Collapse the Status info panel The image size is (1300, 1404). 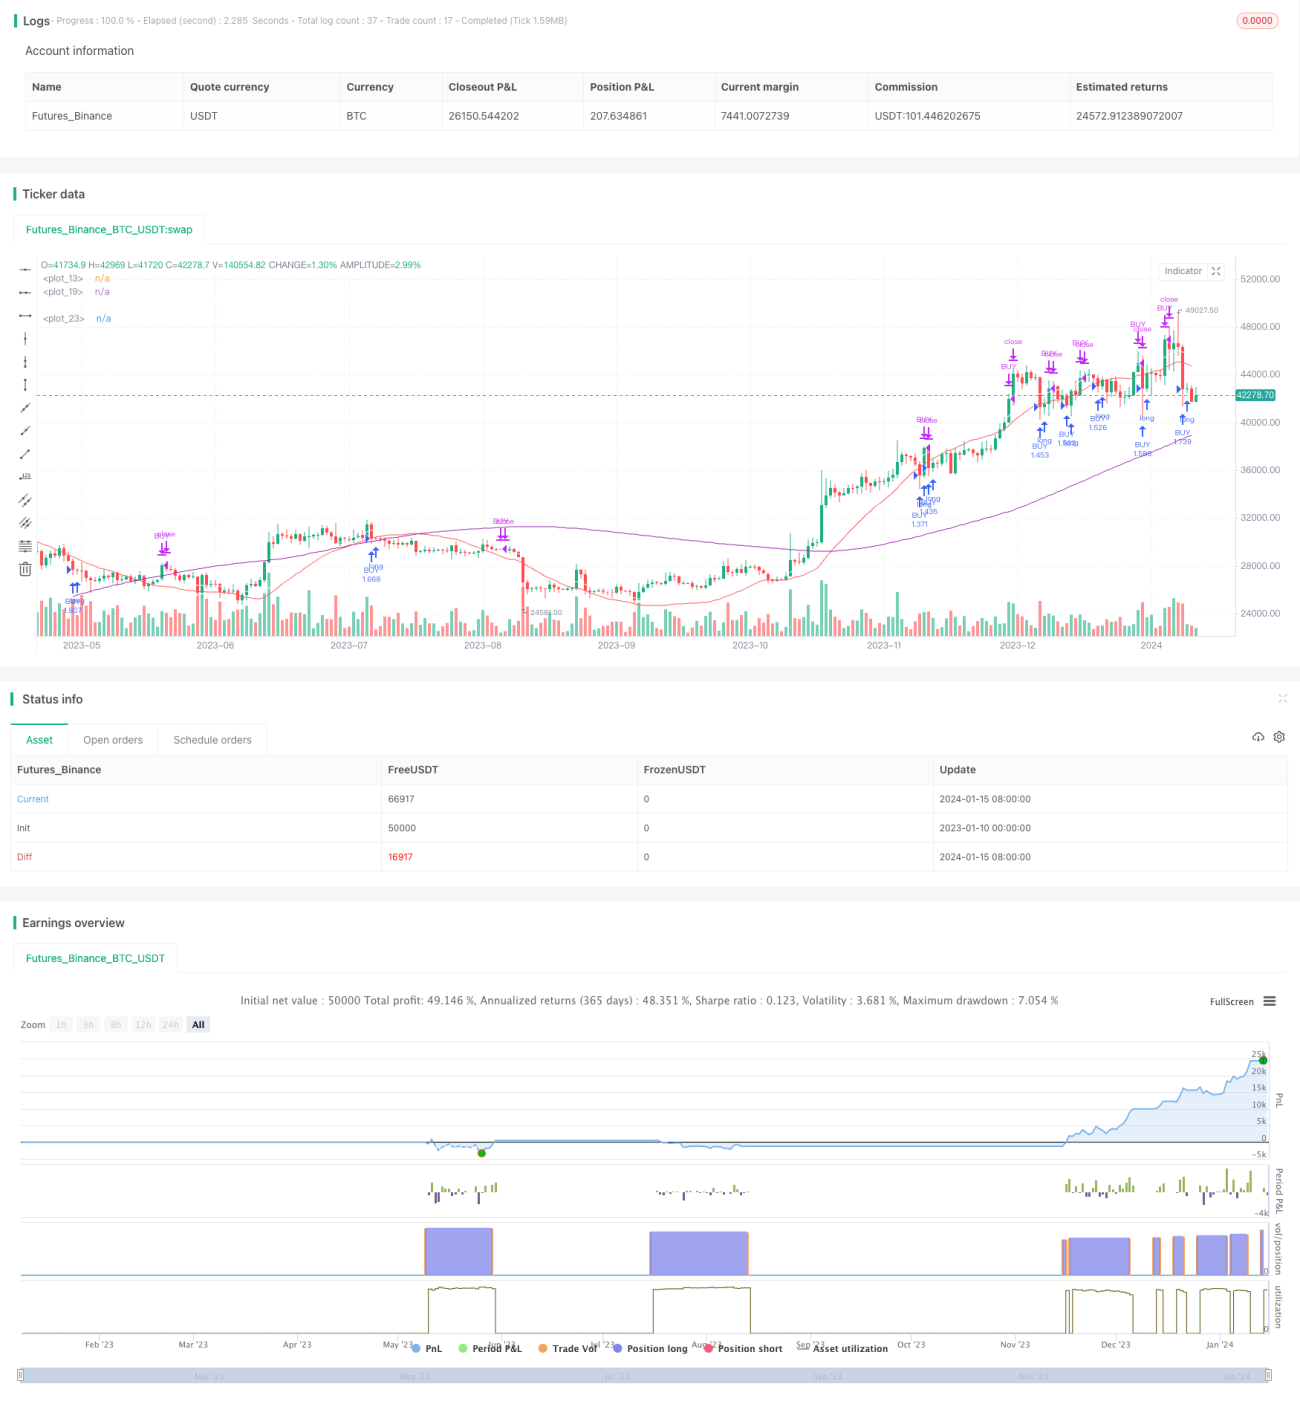tap(1282, 698)
